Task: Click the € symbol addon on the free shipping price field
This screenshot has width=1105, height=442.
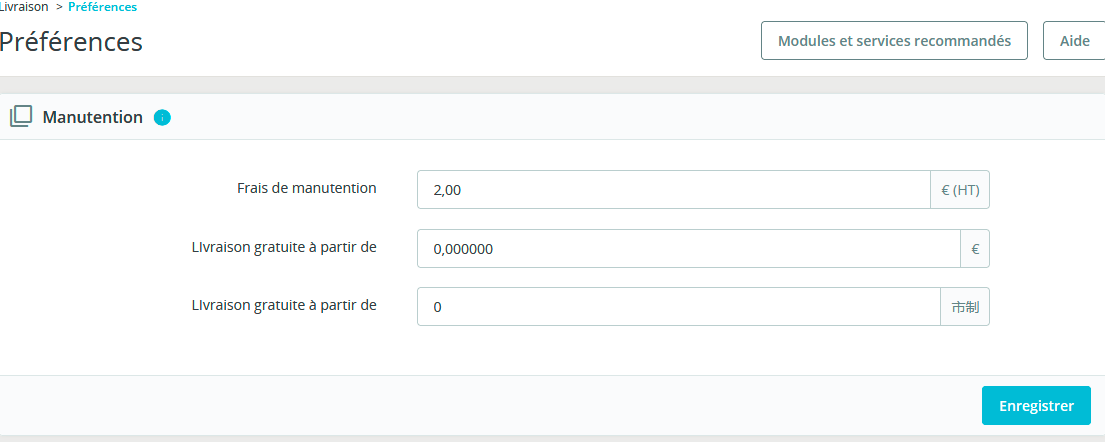Action: coord(975,248)
